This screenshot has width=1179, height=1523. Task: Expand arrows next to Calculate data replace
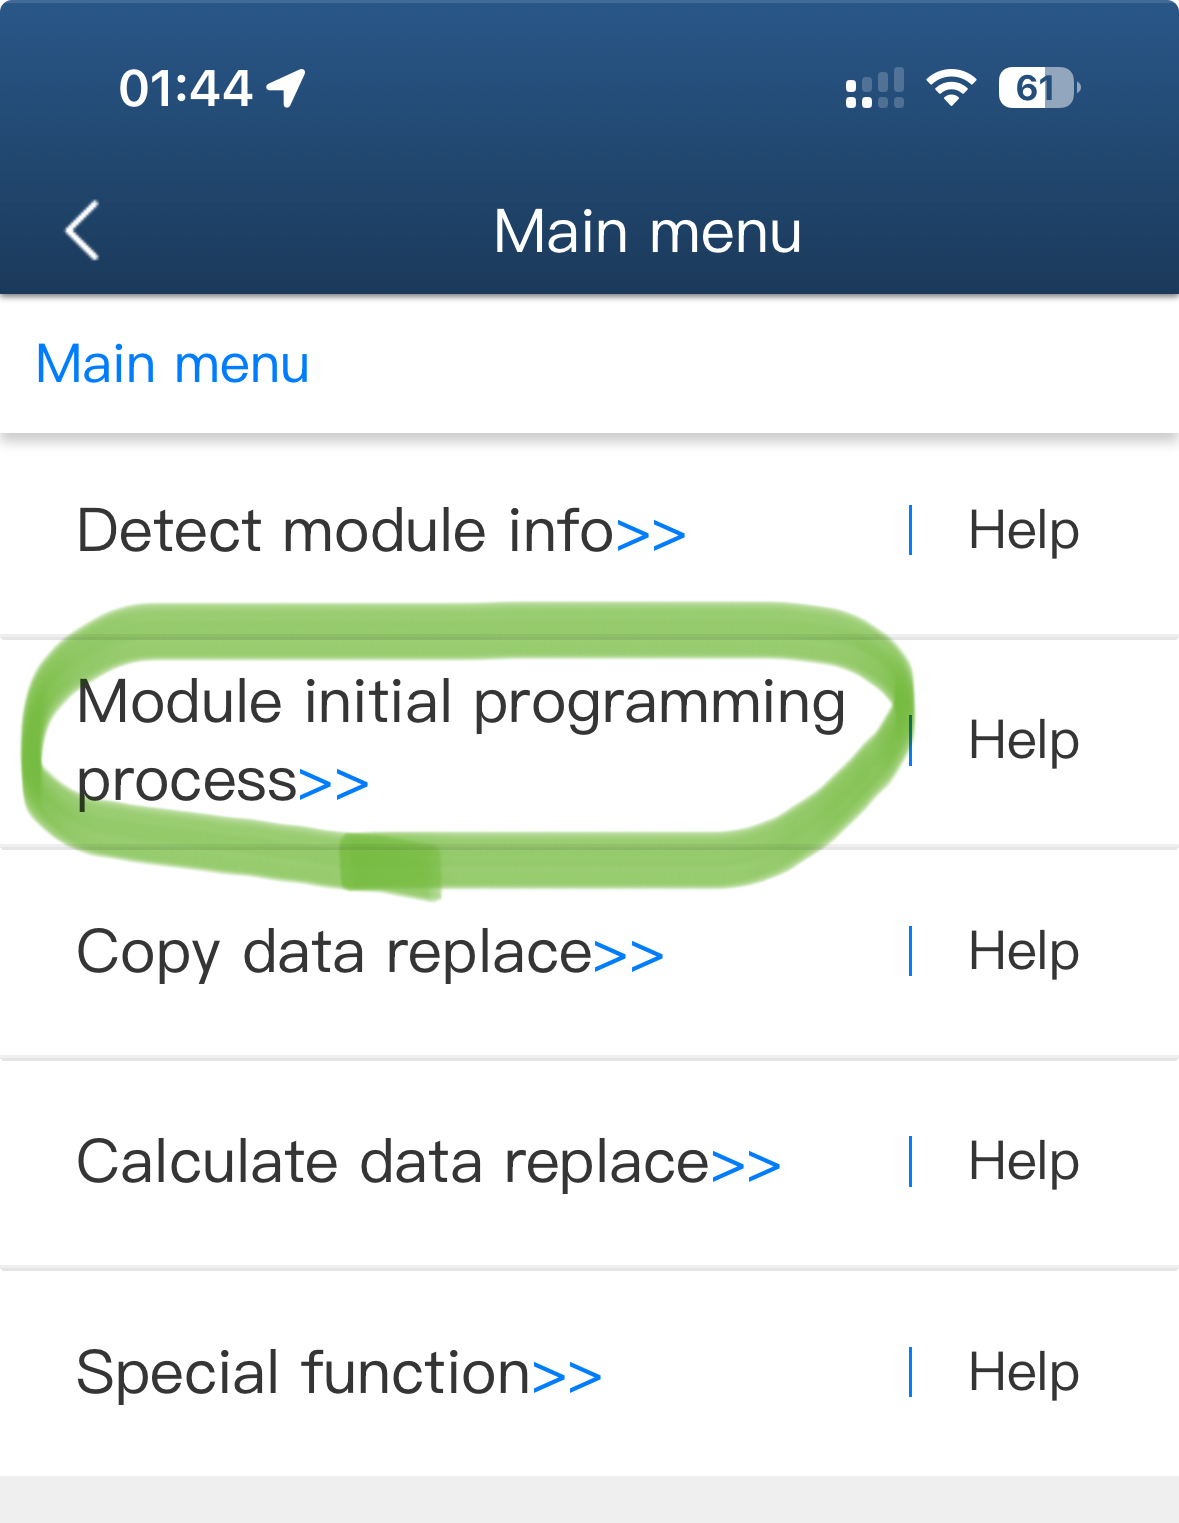[746, 1166]
